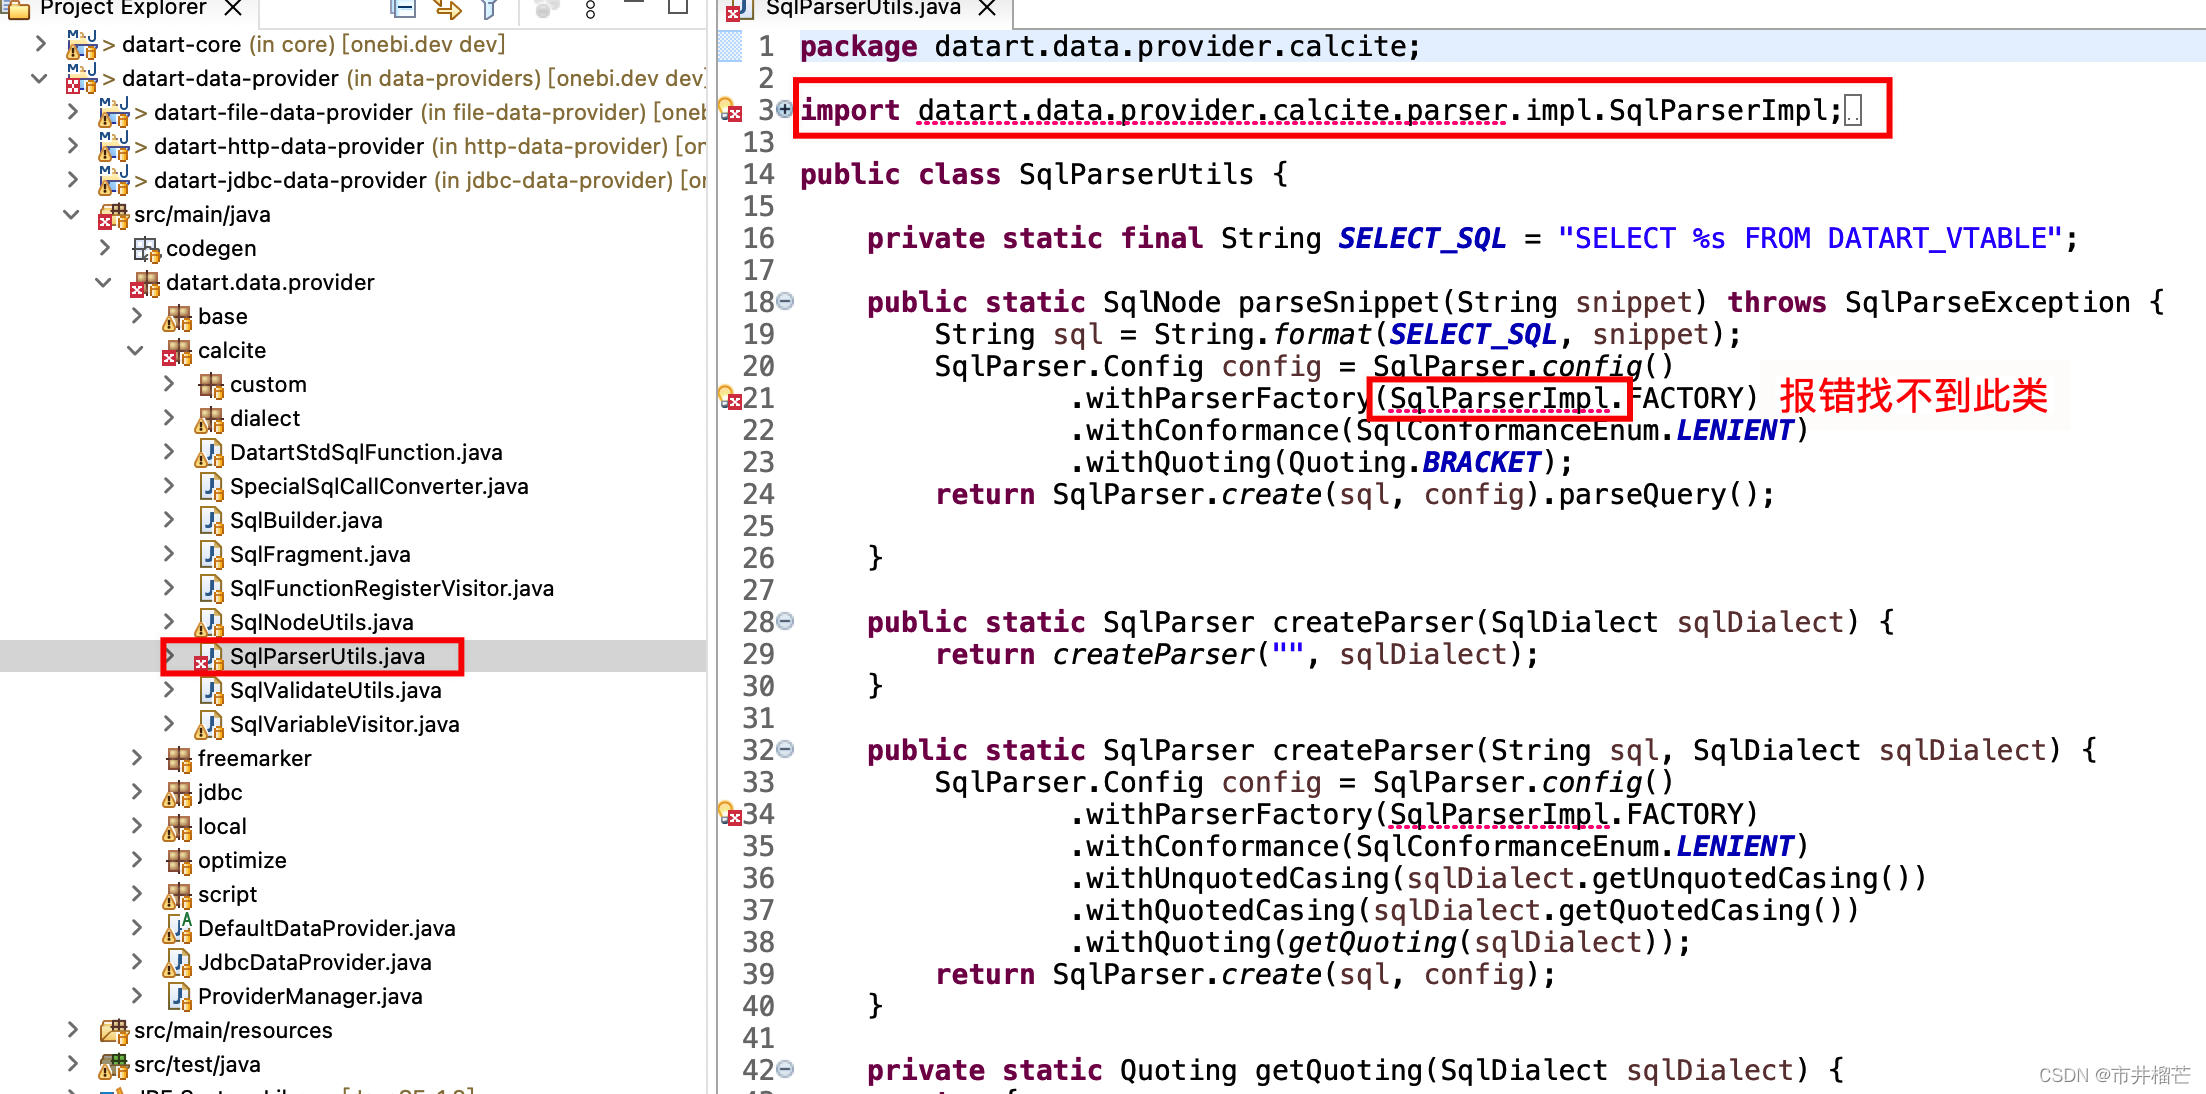
Task: Collapse the parseSnippet method fold at line 18
Action: click(x=786, y=301)
